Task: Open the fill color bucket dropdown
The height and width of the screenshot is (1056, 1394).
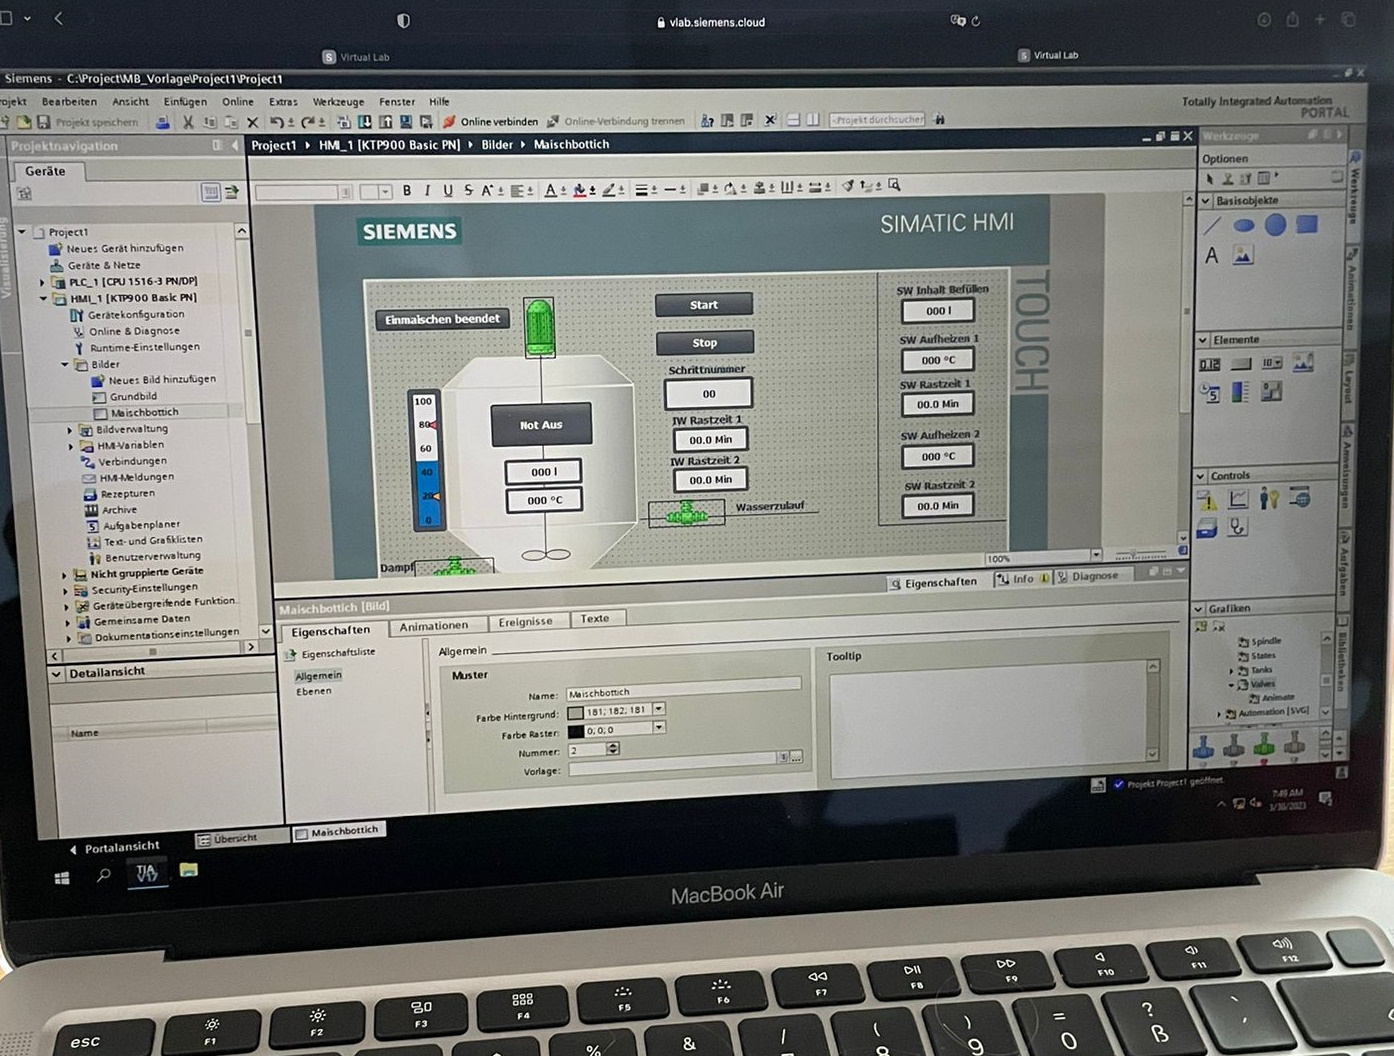Action: point(592,190)
